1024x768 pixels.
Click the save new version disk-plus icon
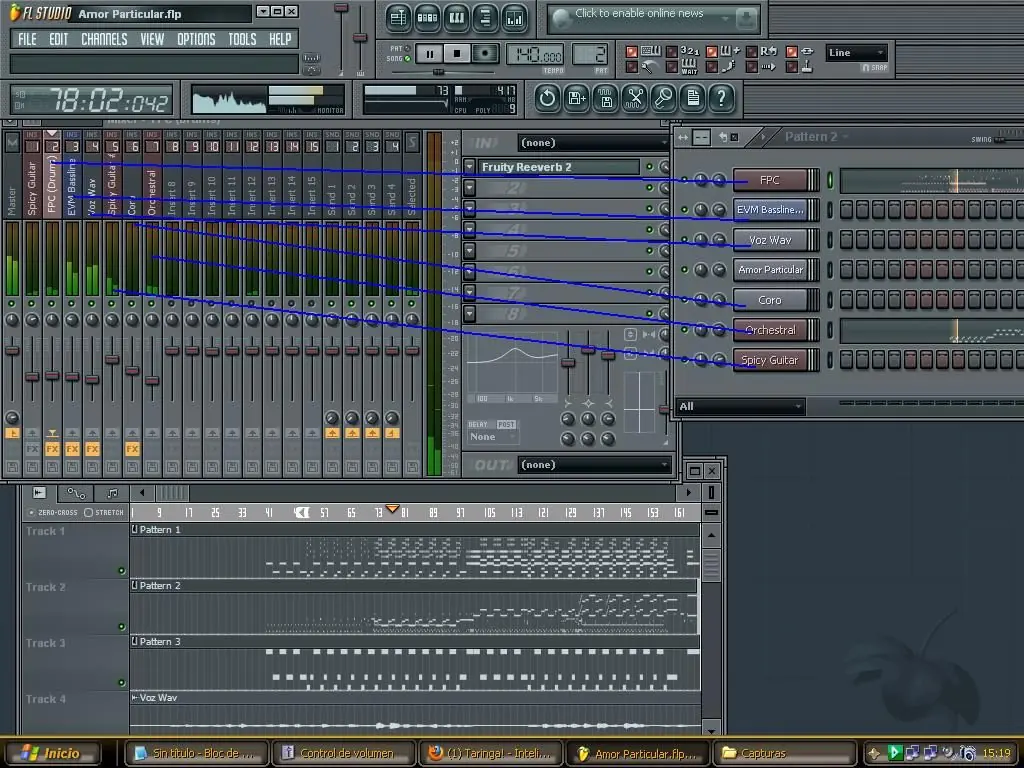coord(577,99)
